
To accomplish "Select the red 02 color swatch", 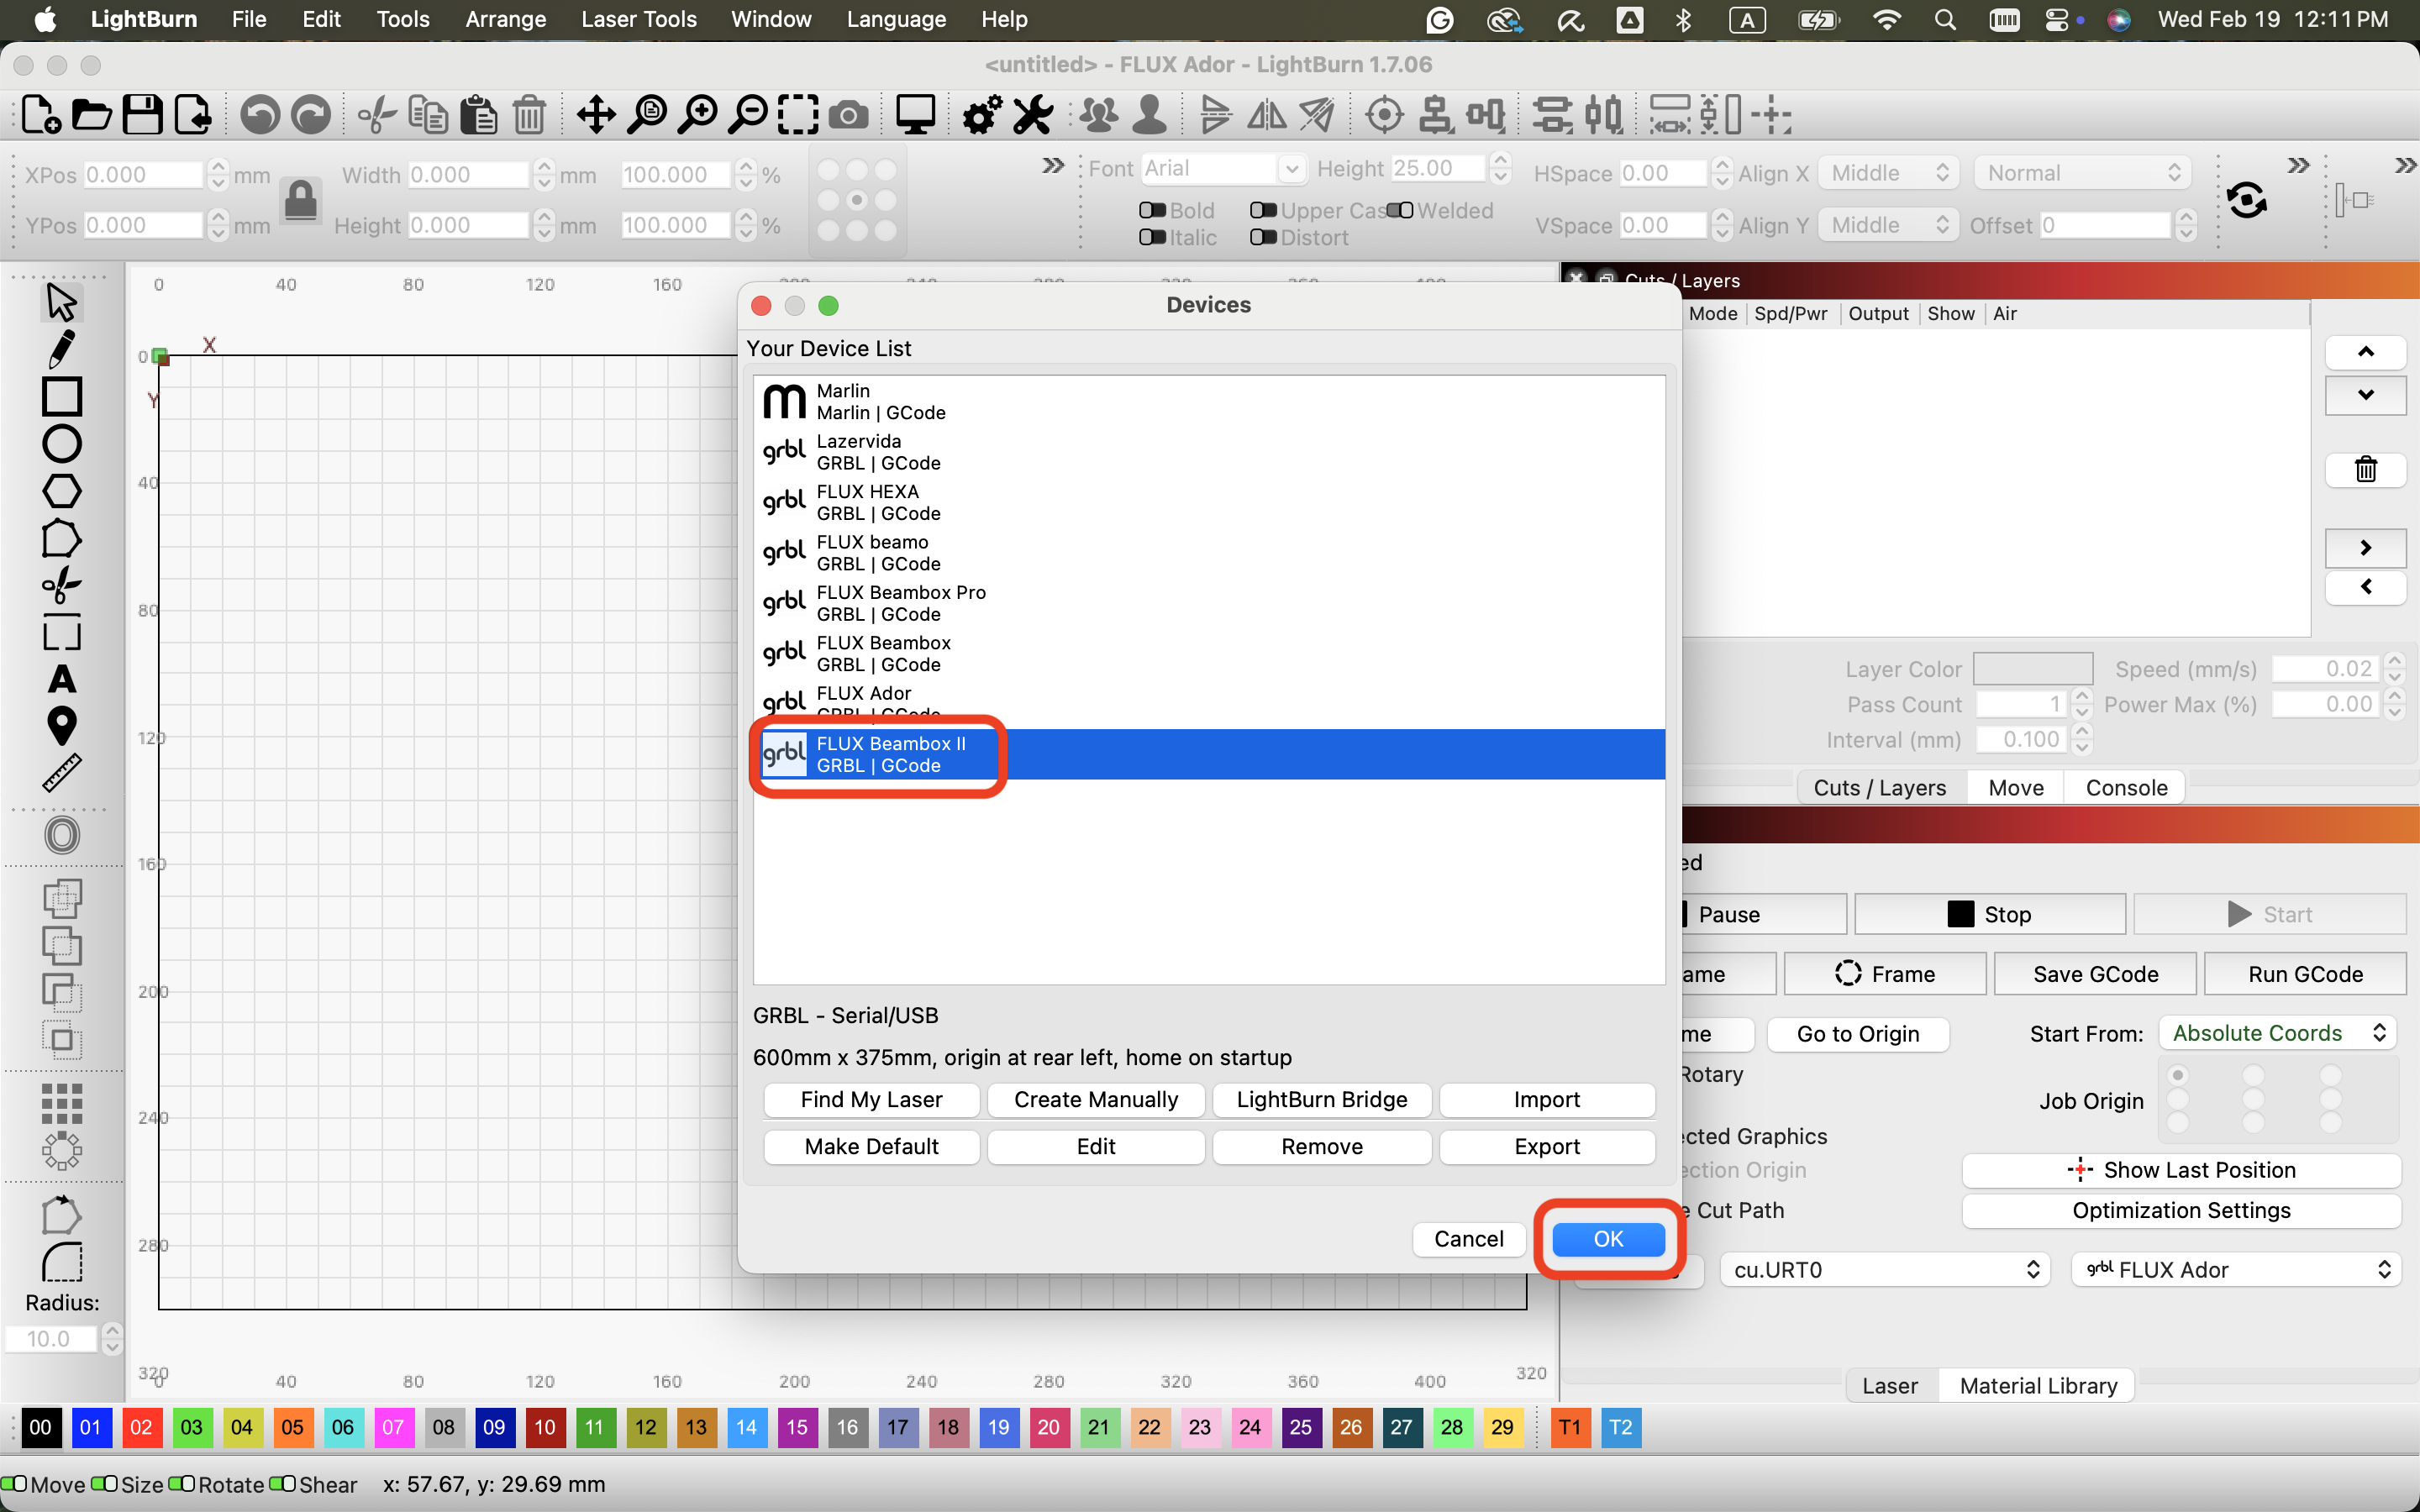I will tap(141, 1427).
